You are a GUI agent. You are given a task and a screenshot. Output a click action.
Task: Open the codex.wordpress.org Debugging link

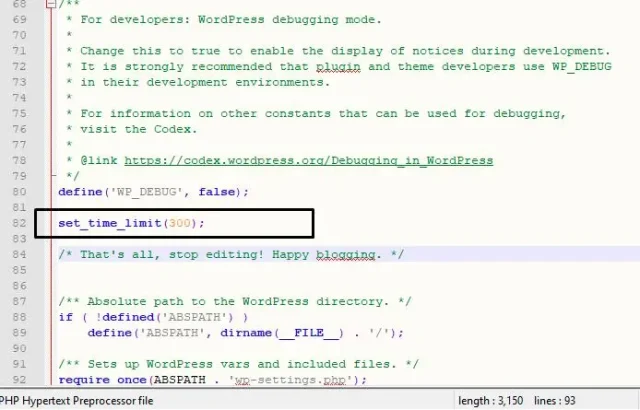309,160
